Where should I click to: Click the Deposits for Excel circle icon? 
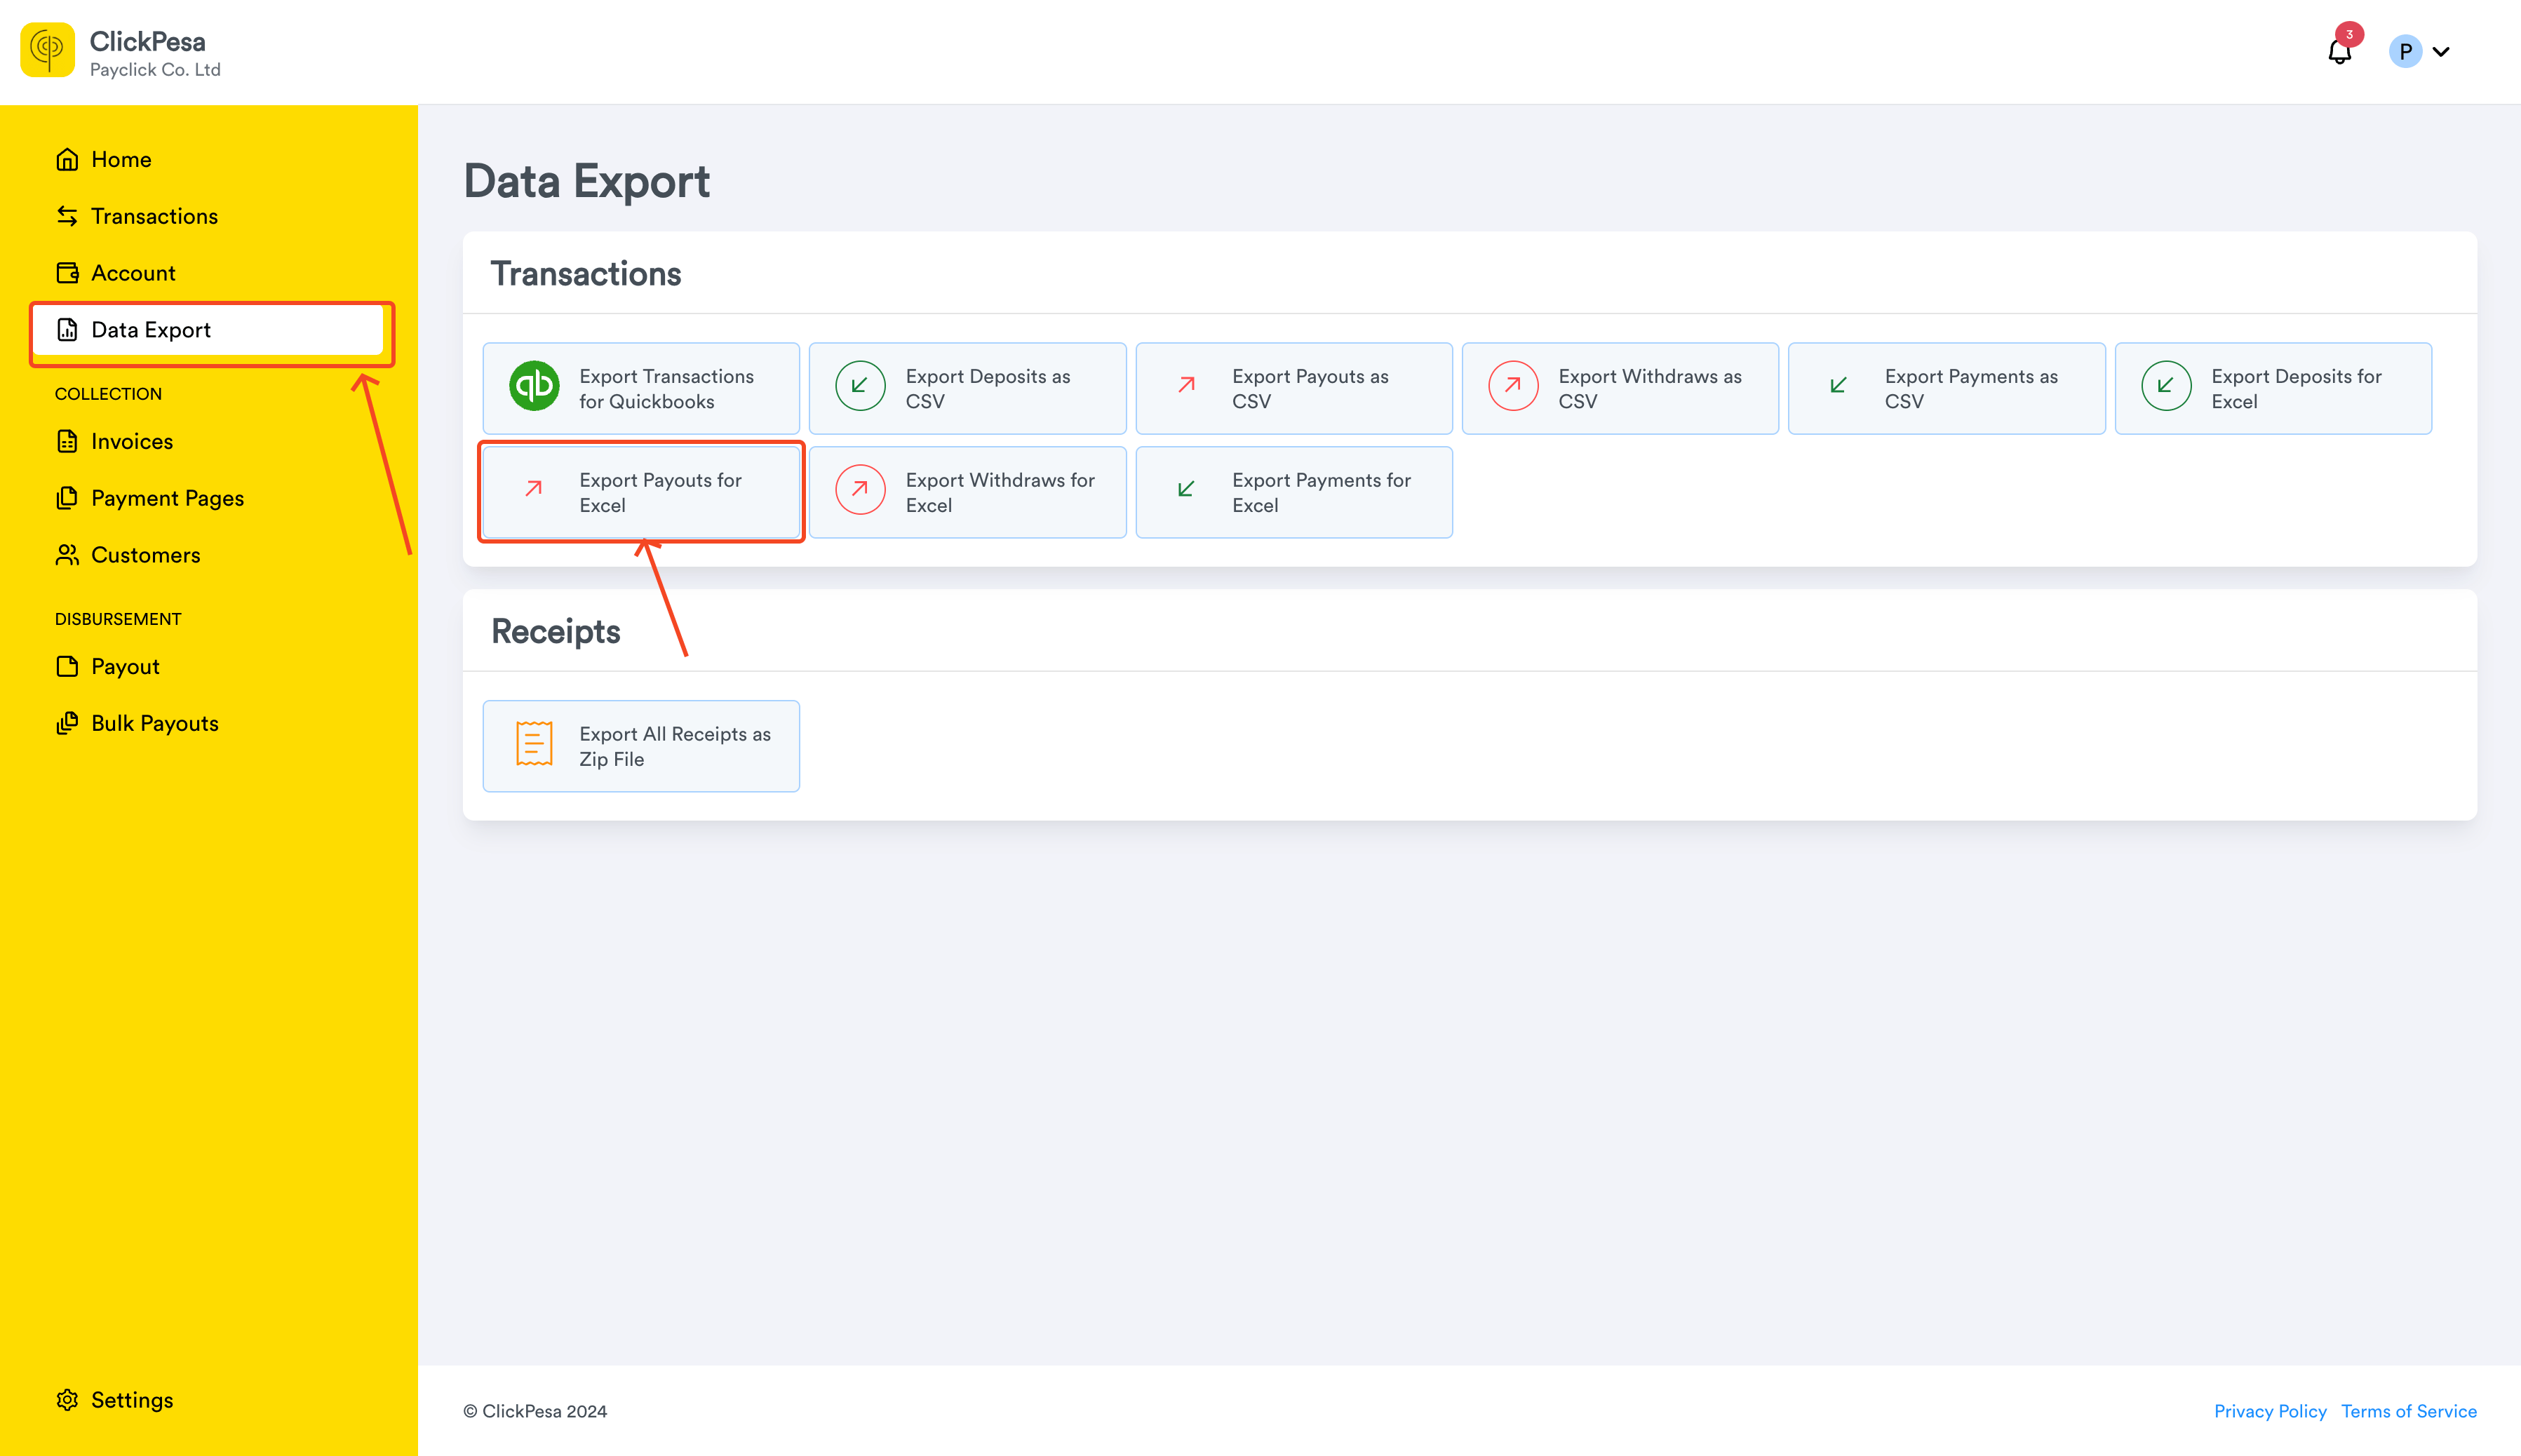tap(2166, 386)
